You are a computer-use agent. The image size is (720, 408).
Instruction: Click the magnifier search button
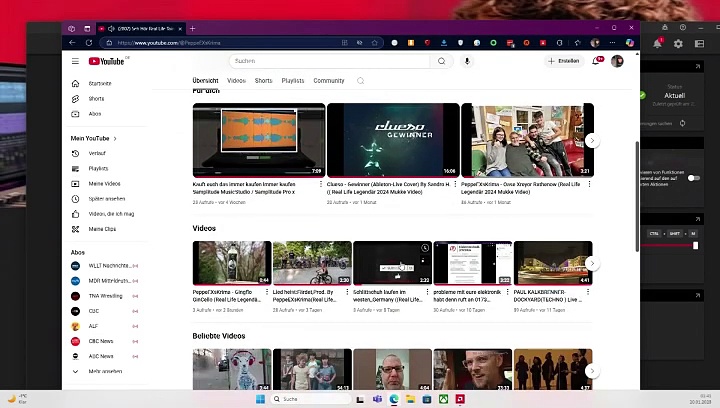(x=441, y=61)
